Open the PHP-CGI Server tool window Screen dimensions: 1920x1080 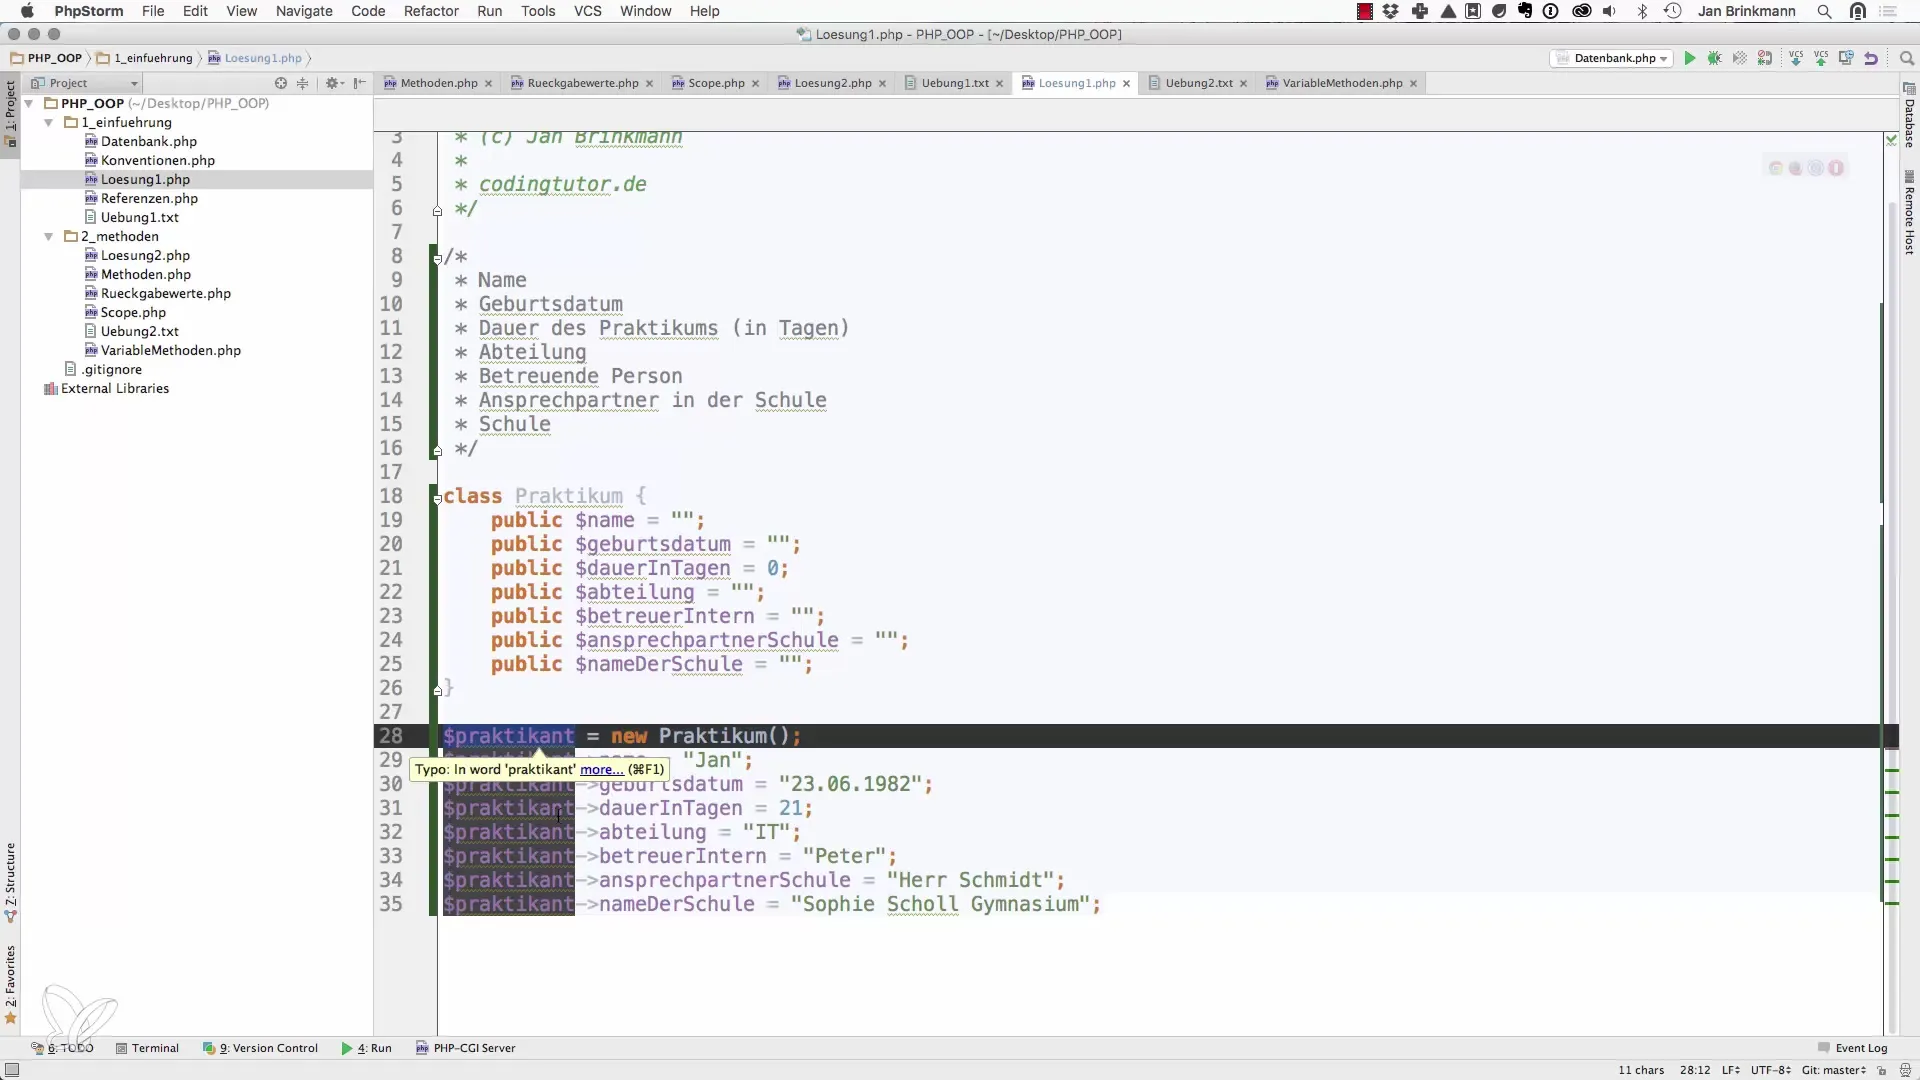coord(465,1048)
